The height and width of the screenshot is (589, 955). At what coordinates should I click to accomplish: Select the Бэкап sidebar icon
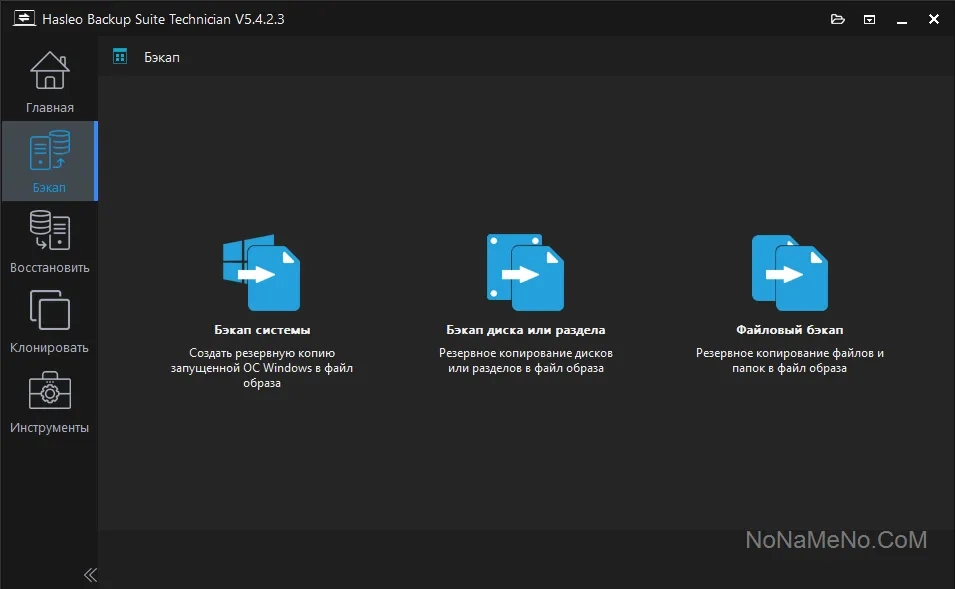[x=49, y=150]
